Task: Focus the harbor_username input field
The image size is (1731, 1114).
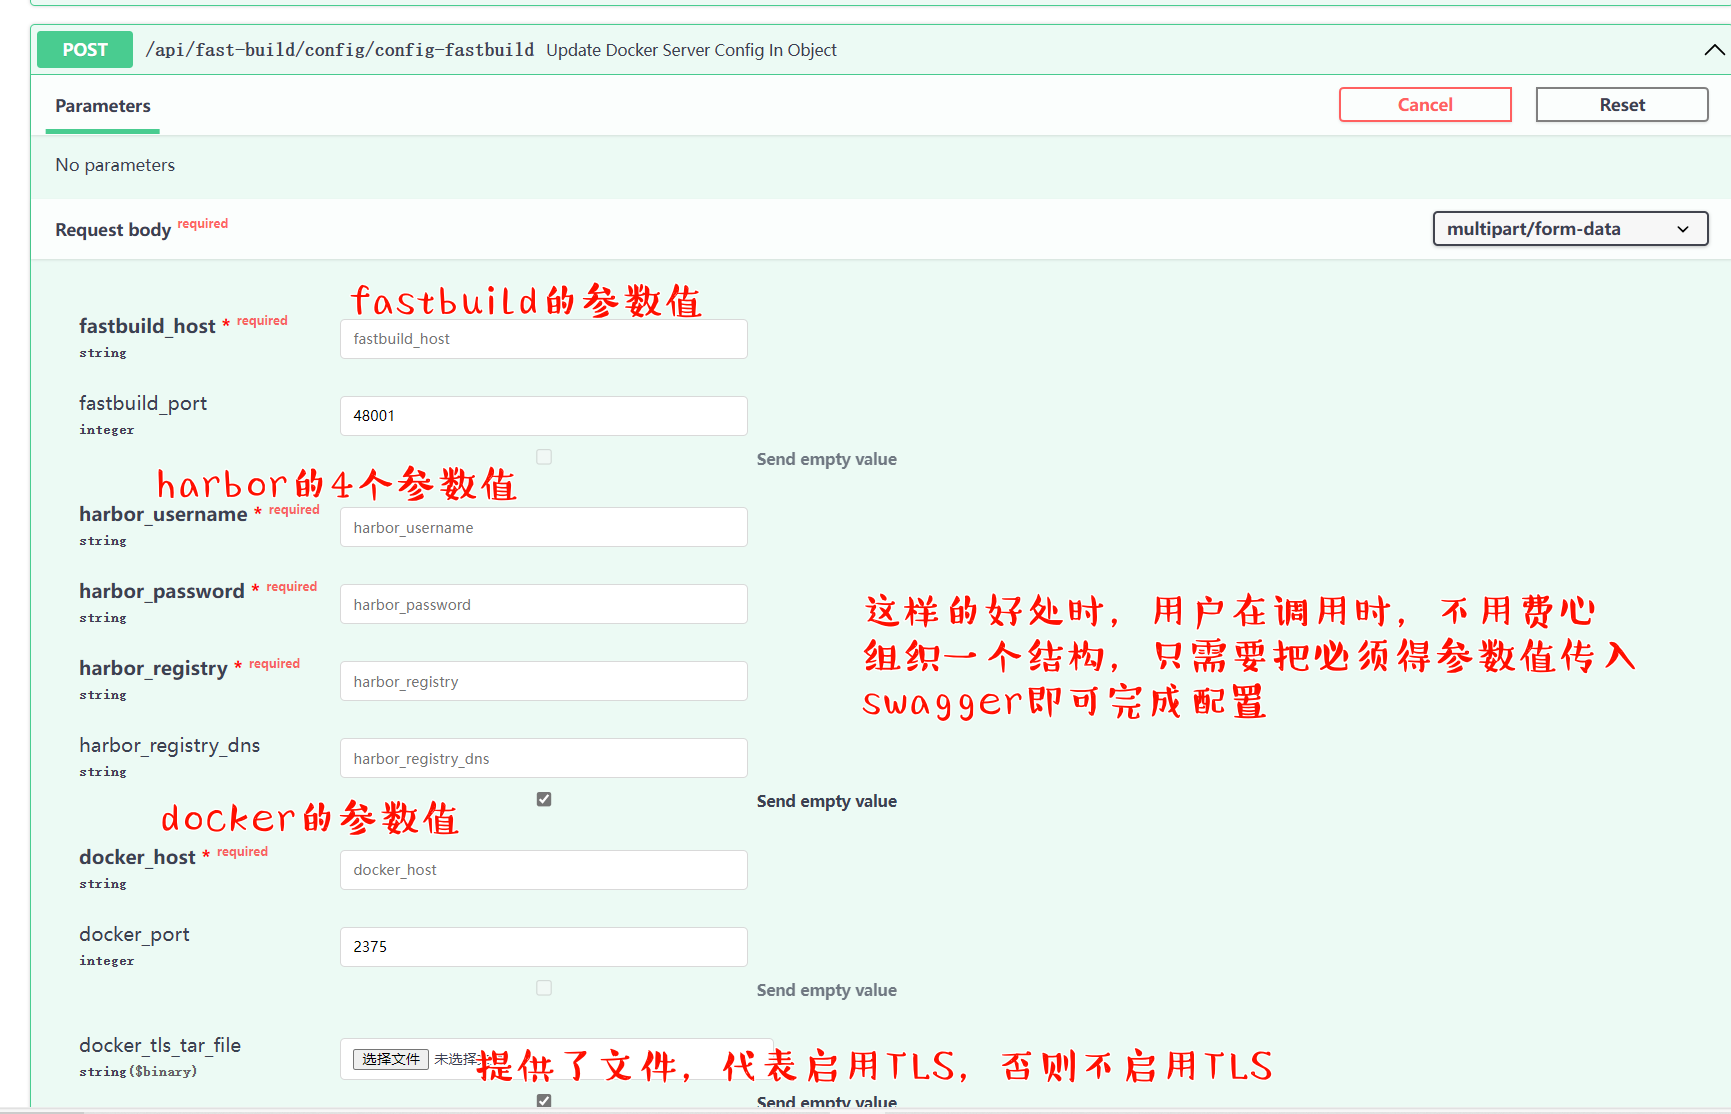Action: coord(544,527)
